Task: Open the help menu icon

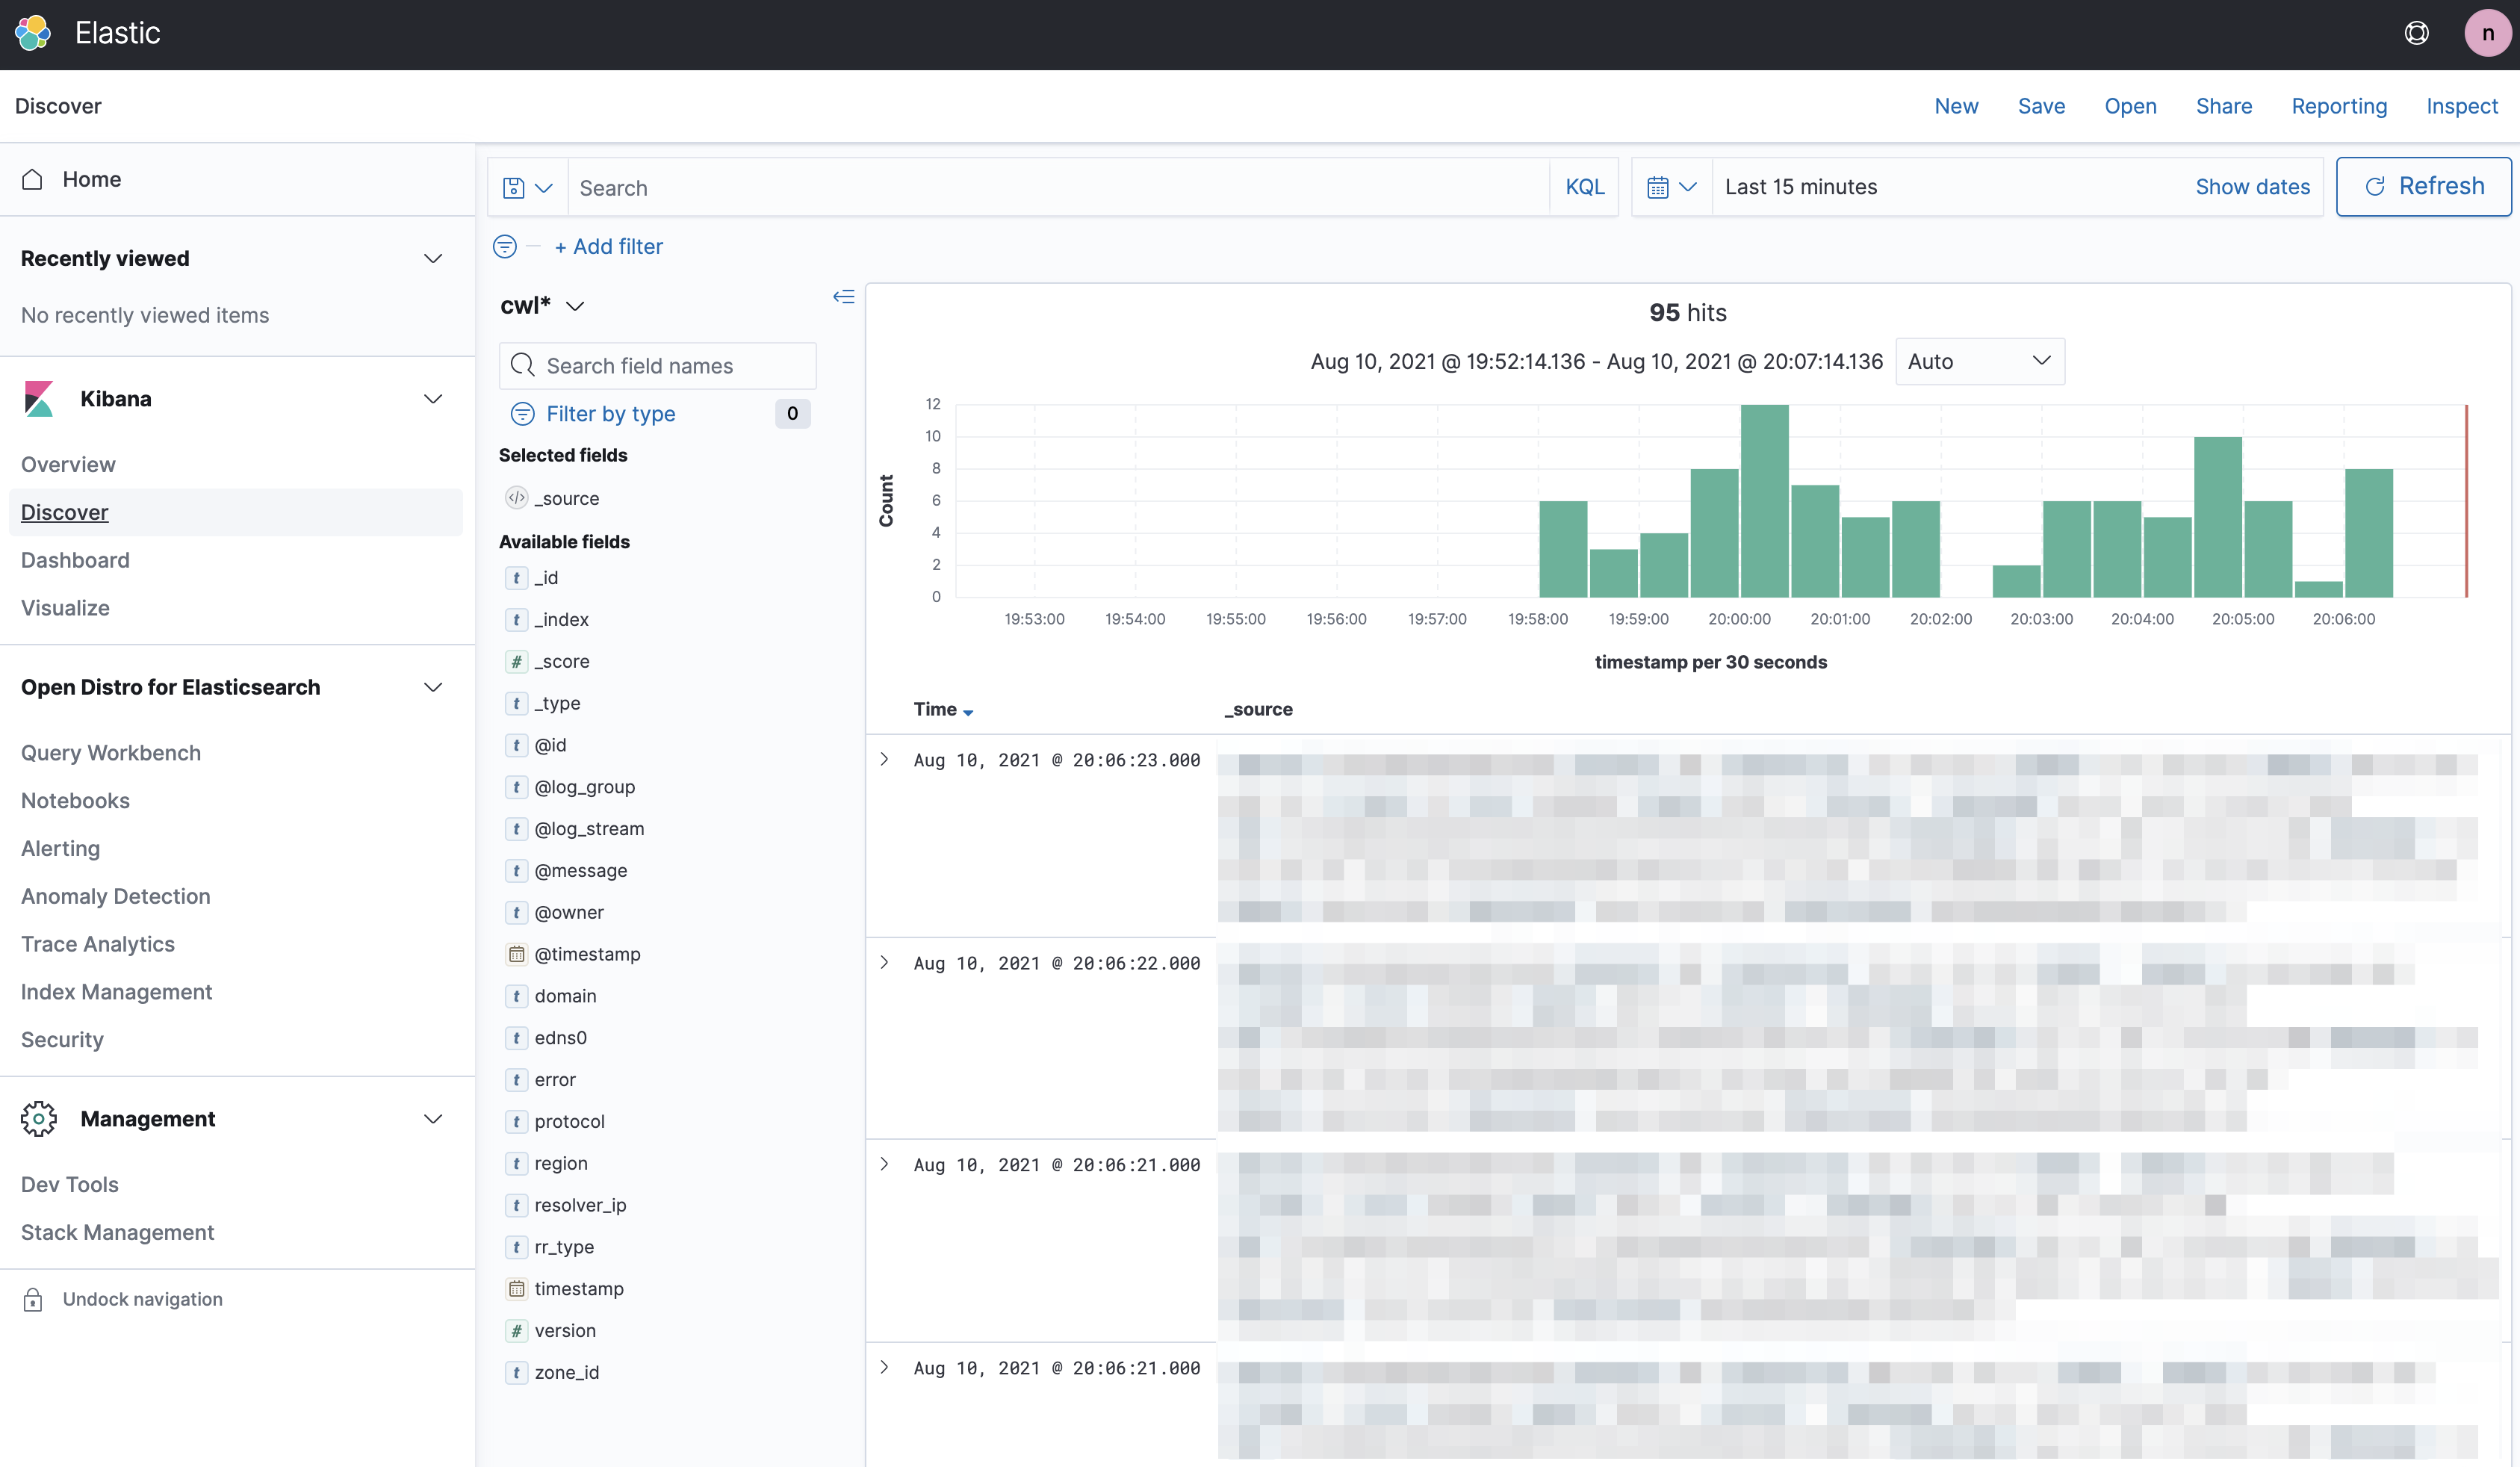Action: 2416,33
